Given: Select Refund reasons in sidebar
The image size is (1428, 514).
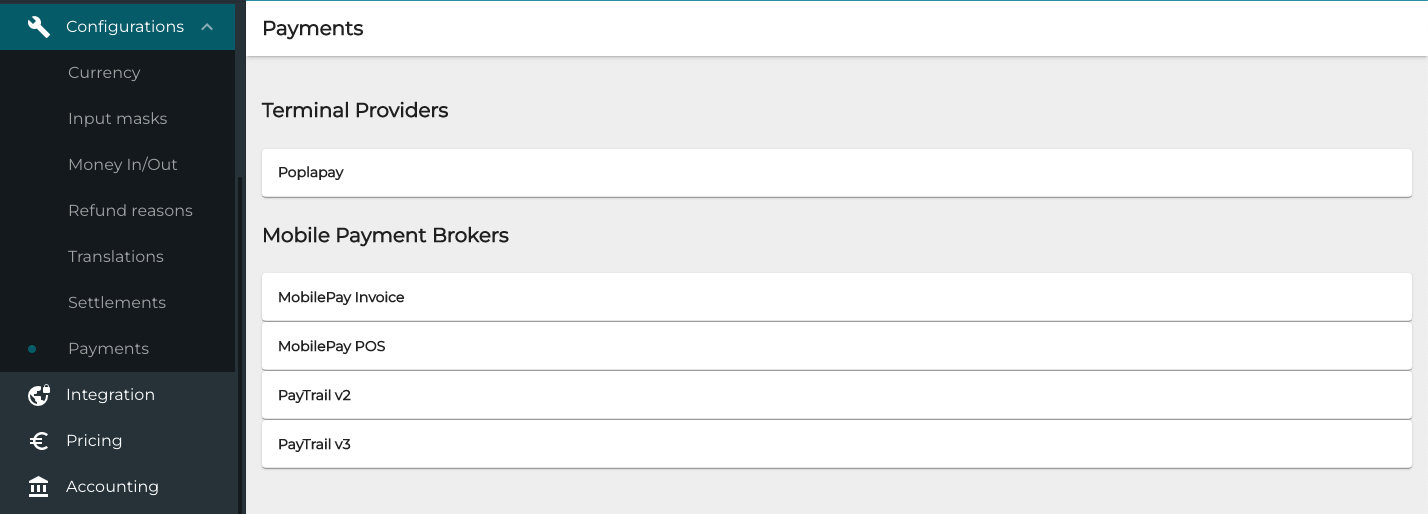Looking at the screenshot, I should pos(130,211).
